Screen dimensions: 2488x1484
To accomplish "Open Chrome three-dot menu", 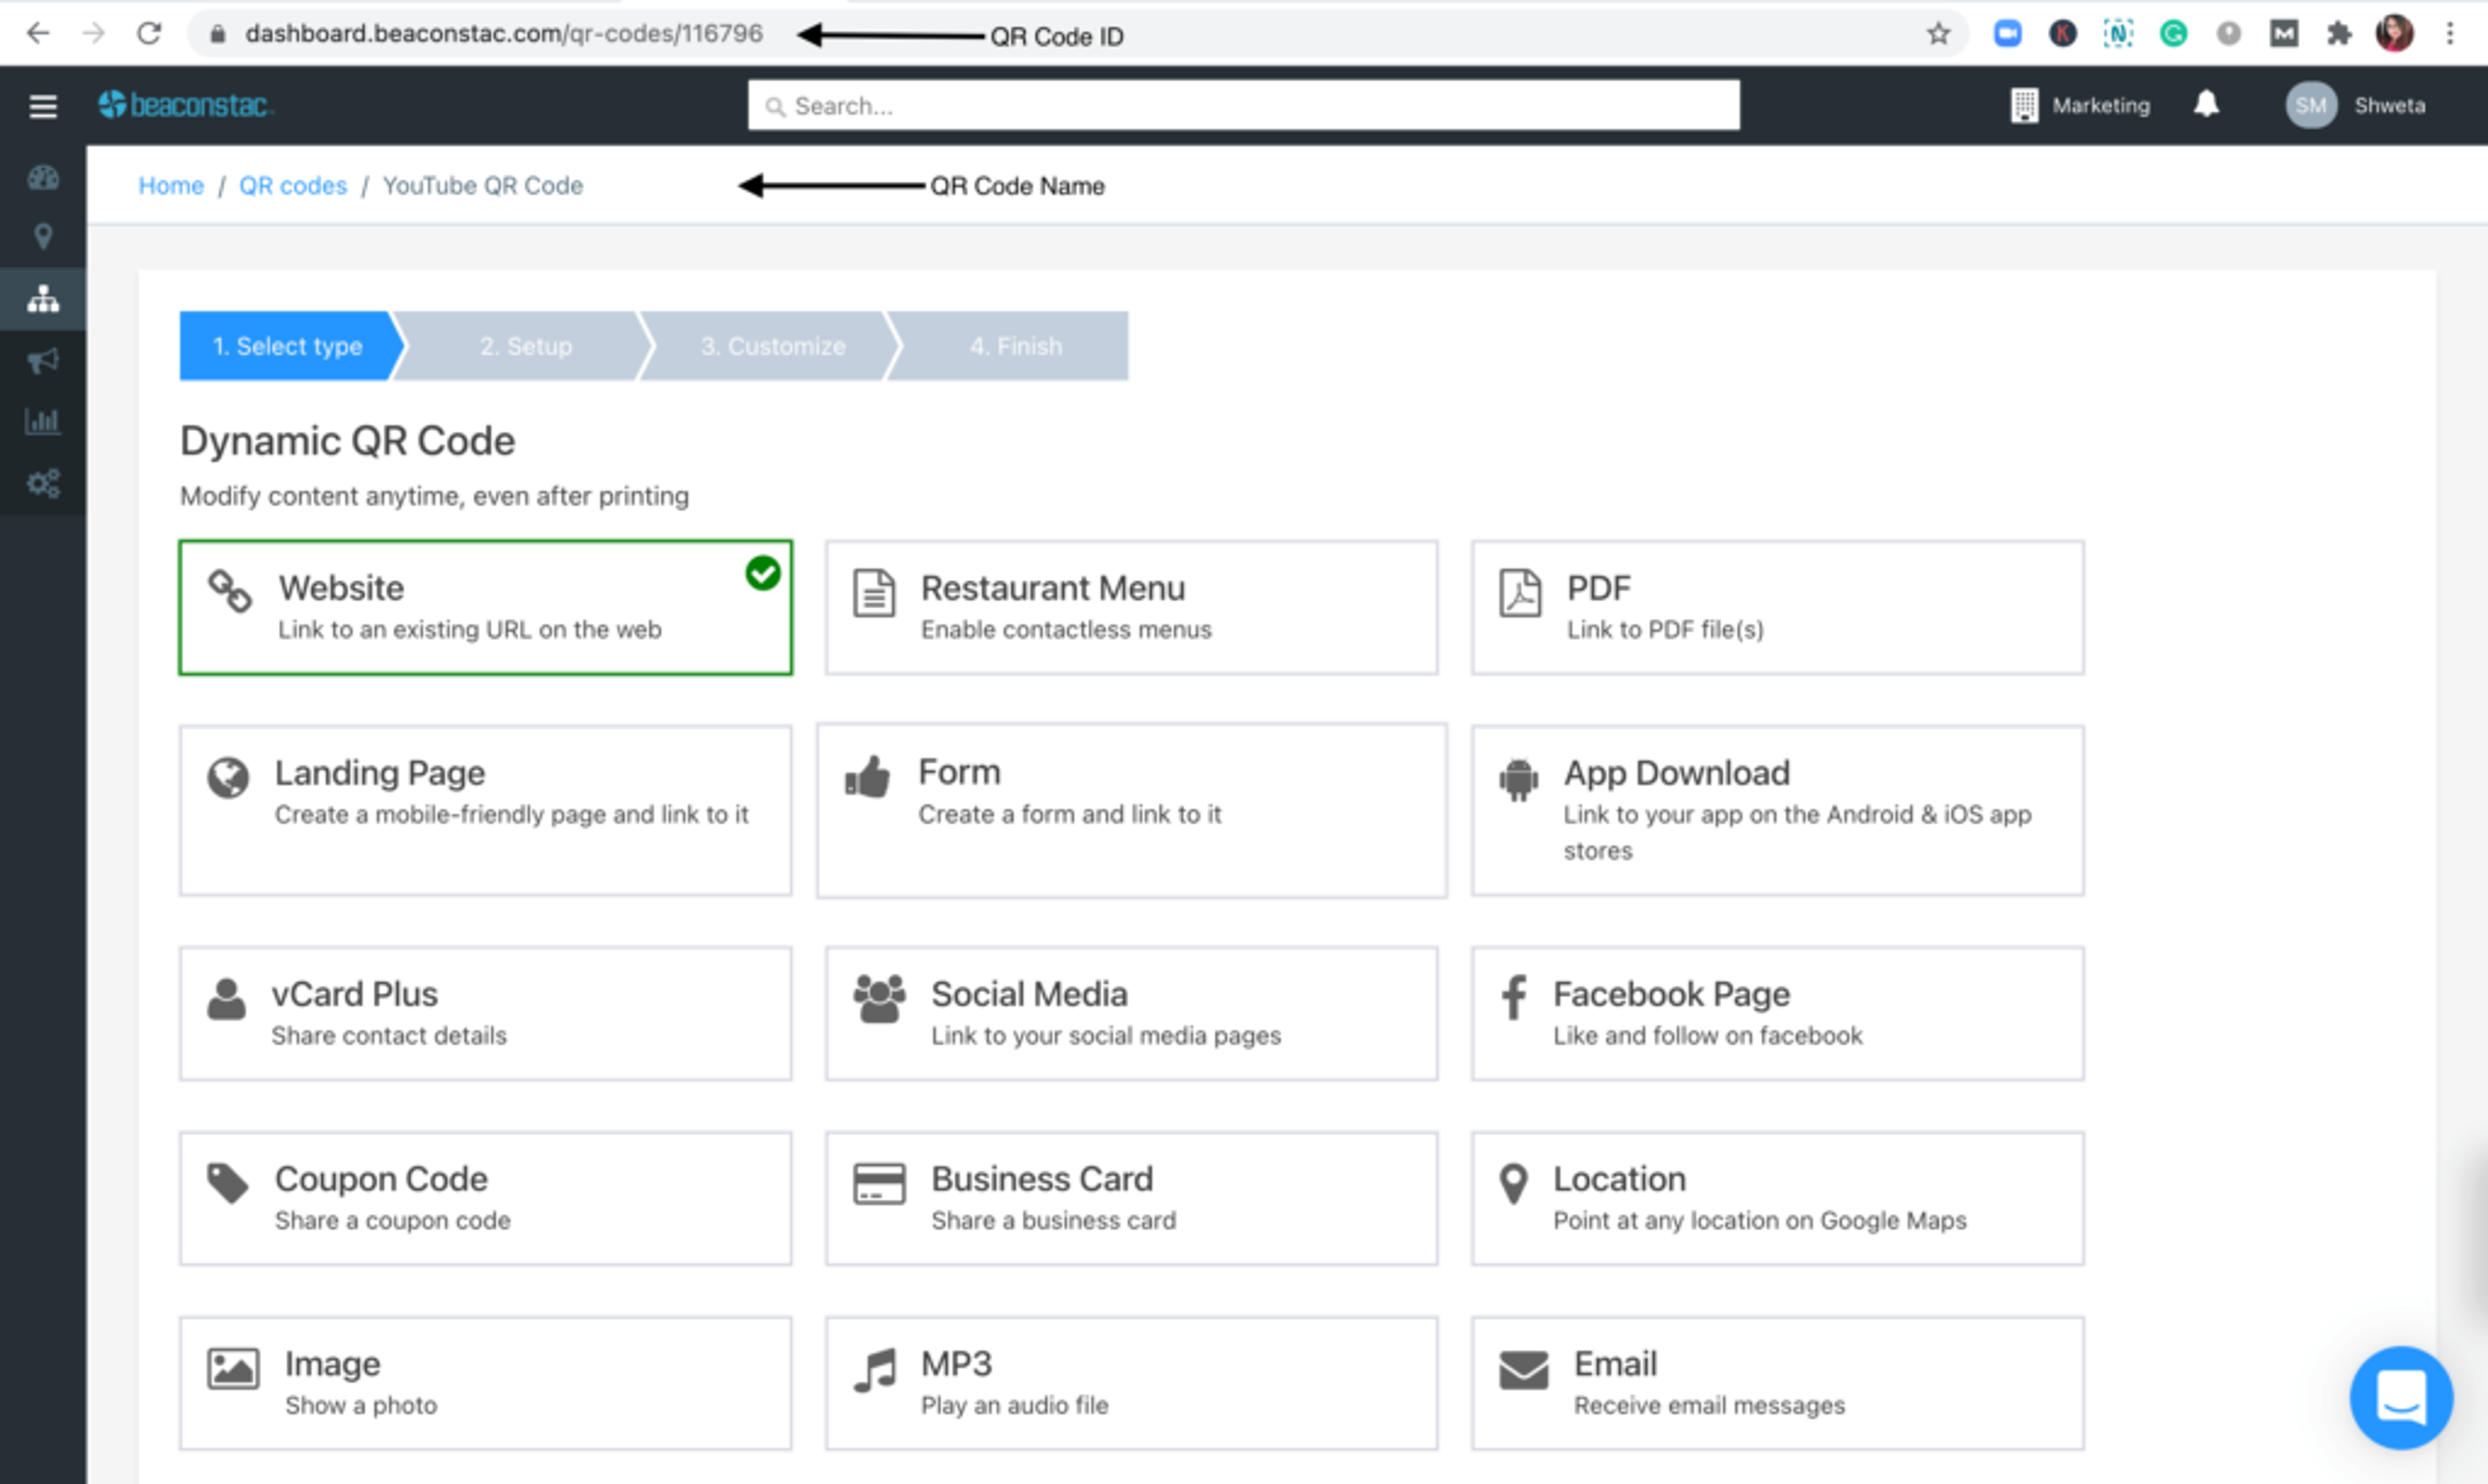I will (2449, 34).
